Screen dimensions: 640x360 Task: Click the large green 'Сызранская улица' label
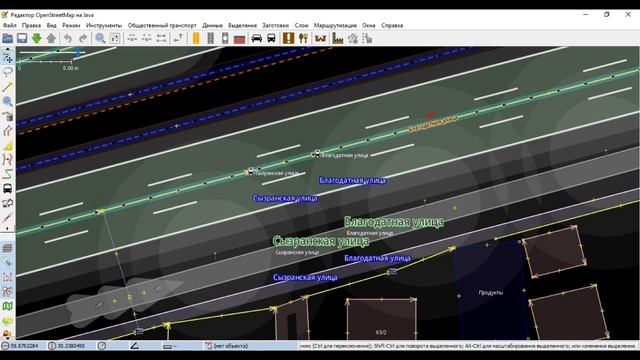pyautogui.click(x=321, y=241)
